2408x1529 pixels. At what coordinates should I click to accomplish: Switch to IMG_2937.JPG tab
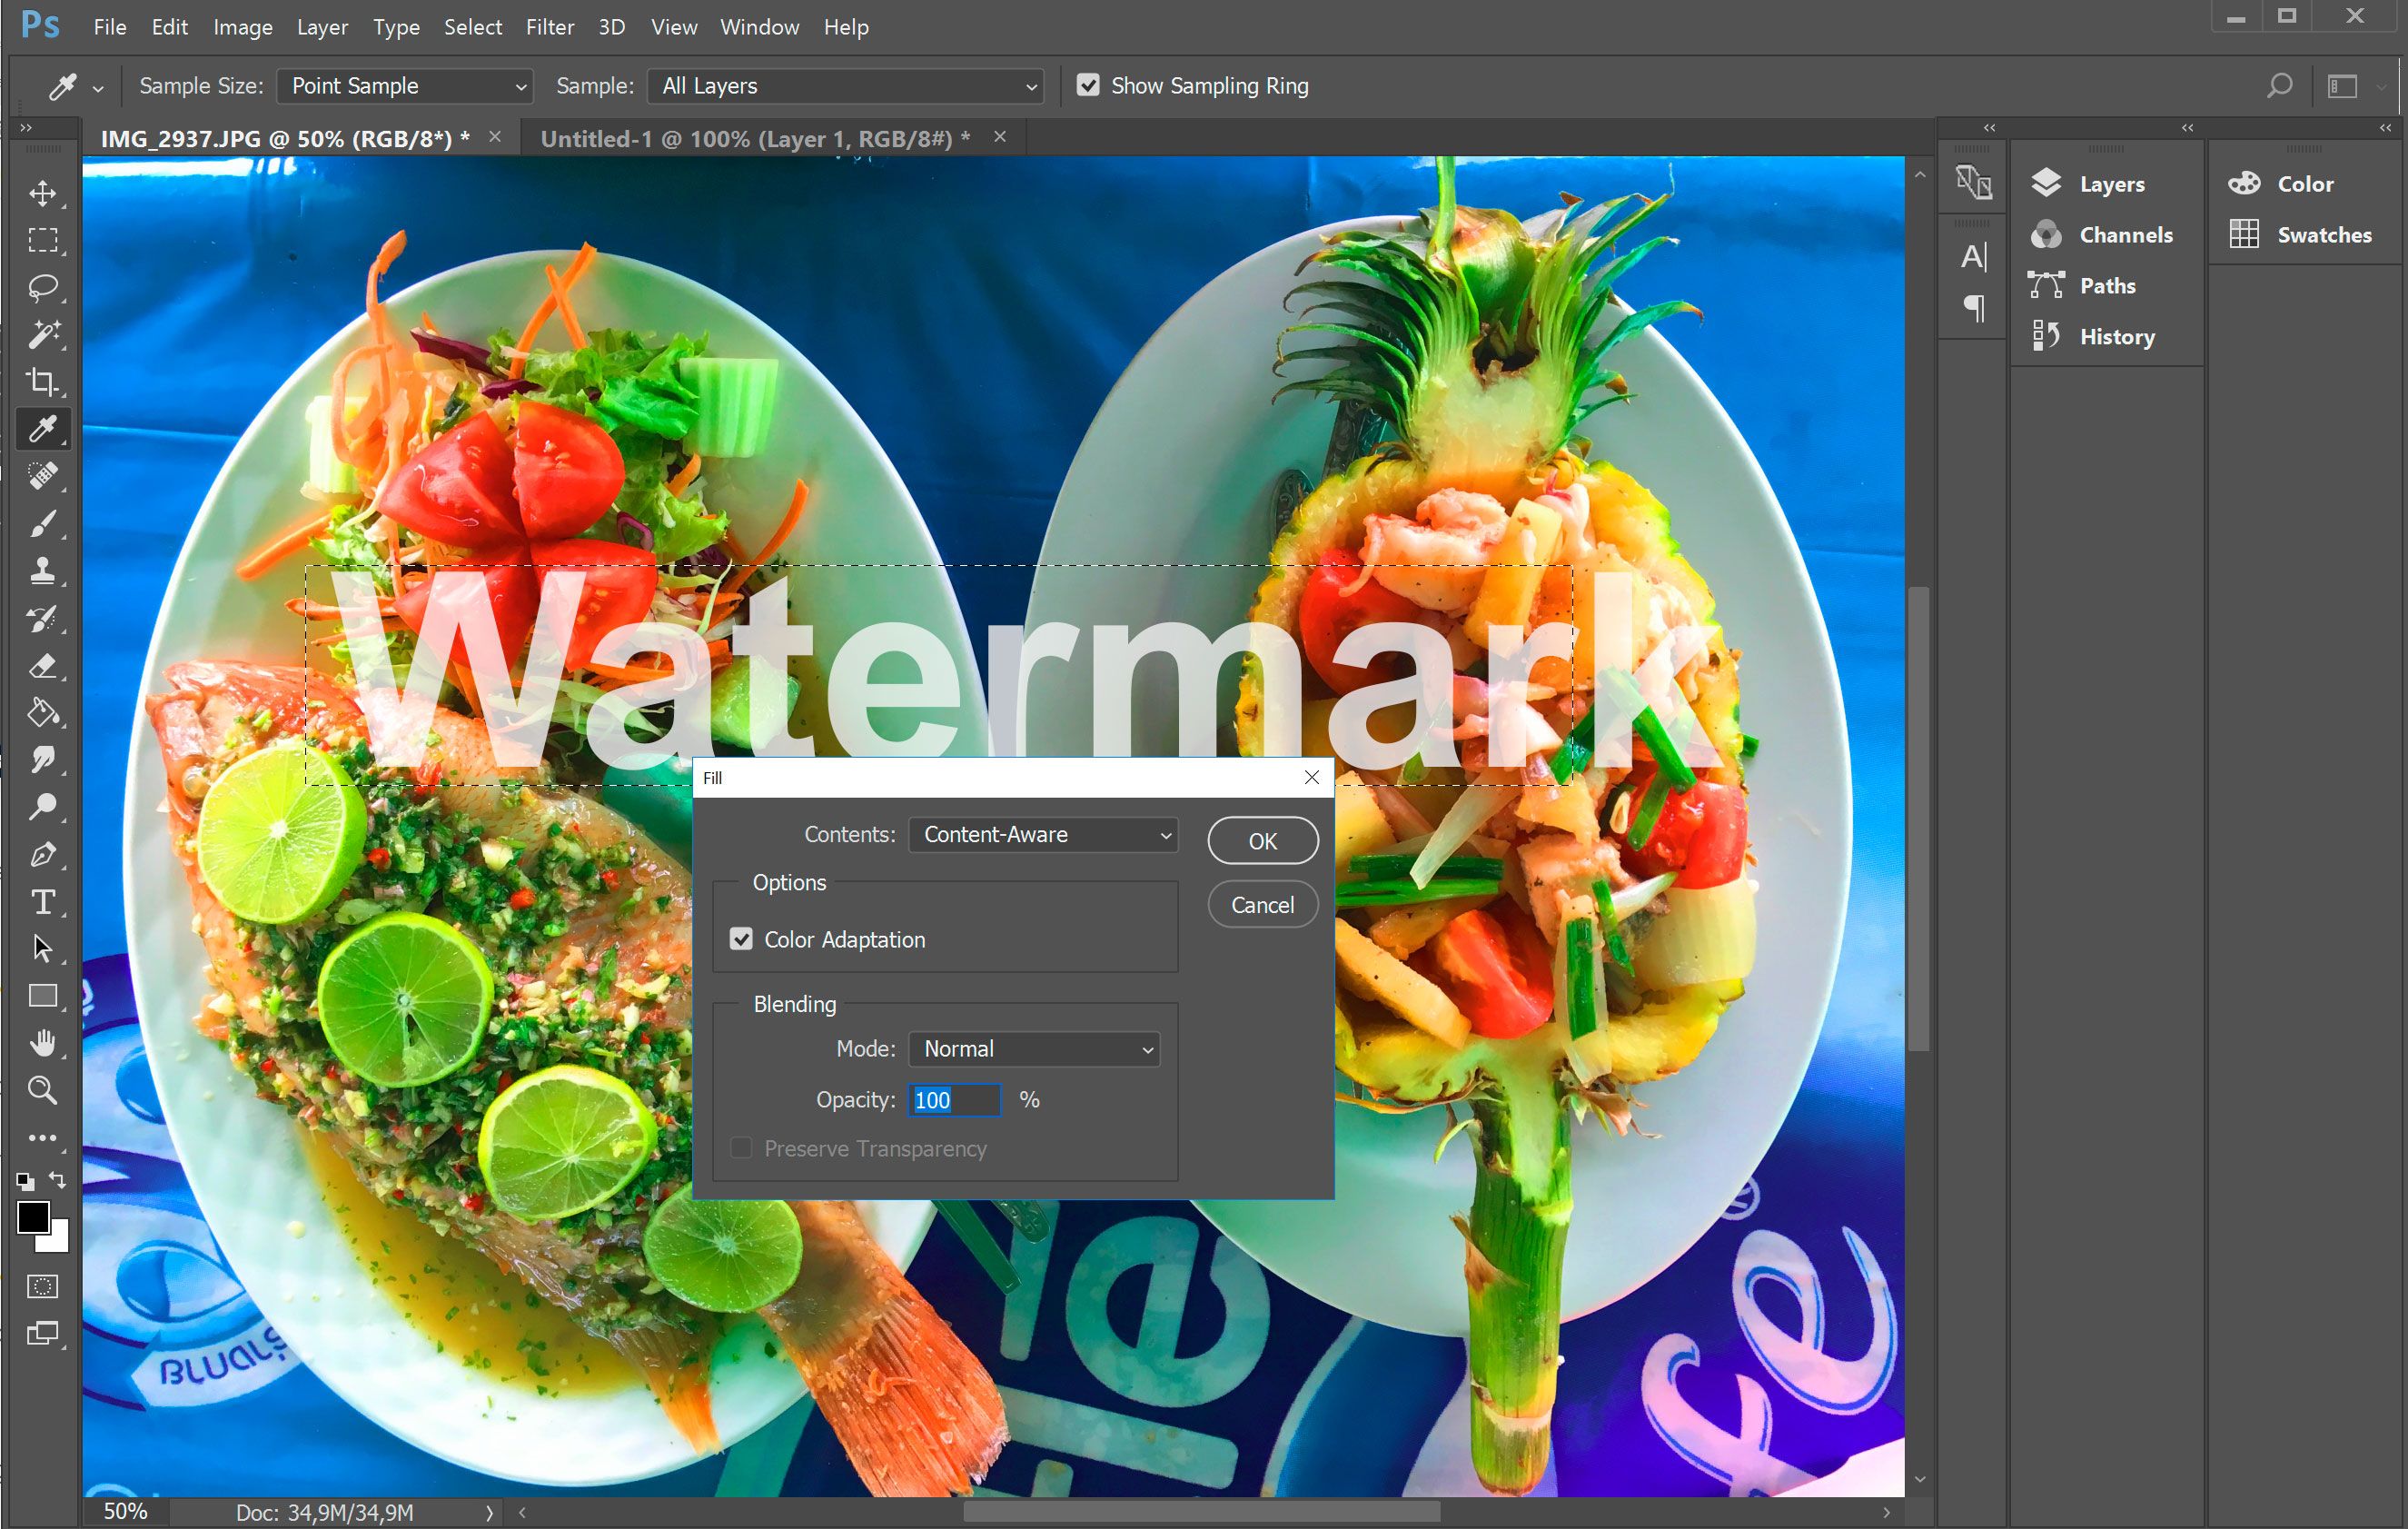288,137
